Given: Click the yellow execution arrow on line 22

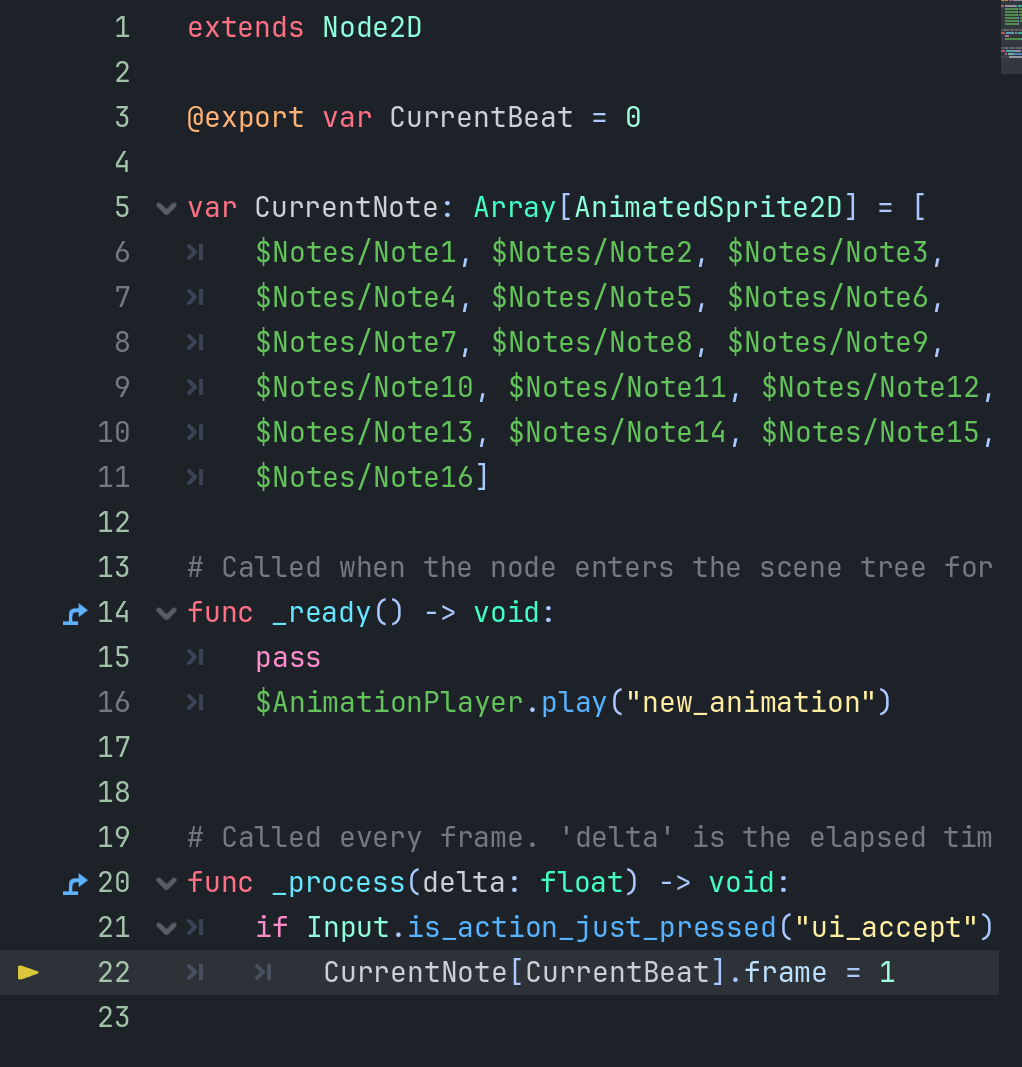Looking at the screenshot, I should tap(28, 972).
